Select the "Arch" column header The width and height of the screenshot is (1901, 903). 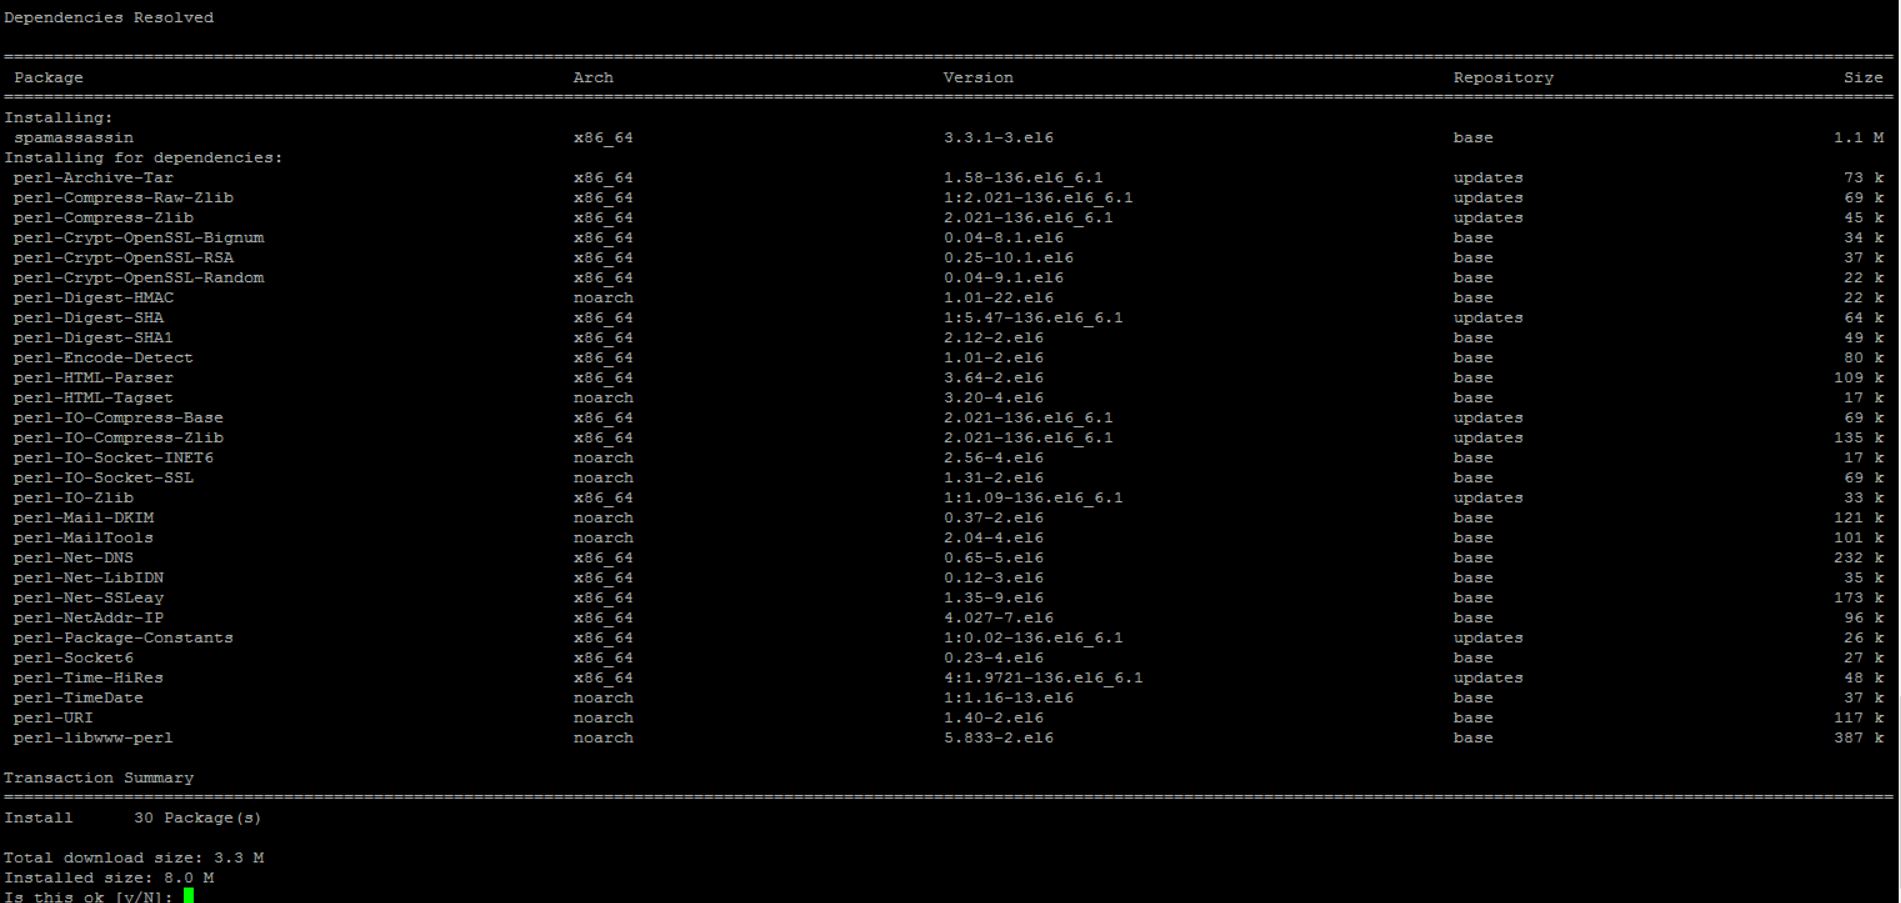(x=594, y=77)
